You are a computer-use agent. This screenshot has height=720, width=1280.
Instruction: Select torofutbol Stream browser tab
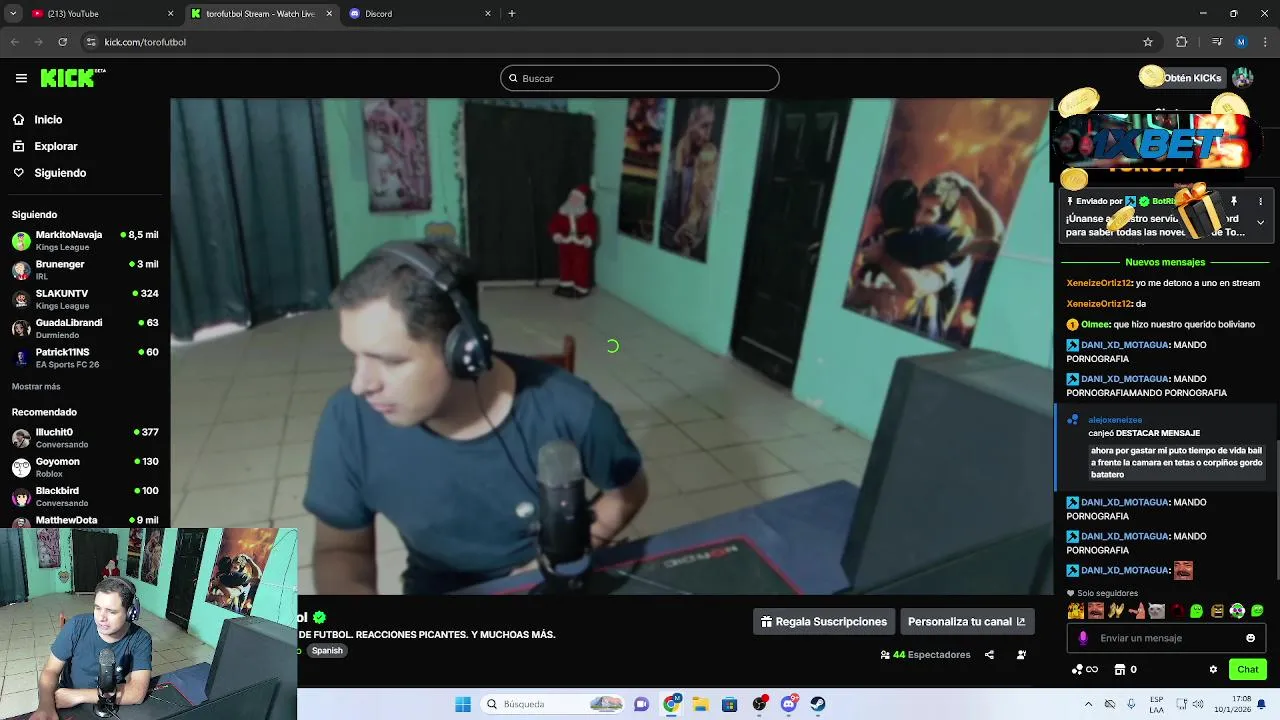coord(260,14)
